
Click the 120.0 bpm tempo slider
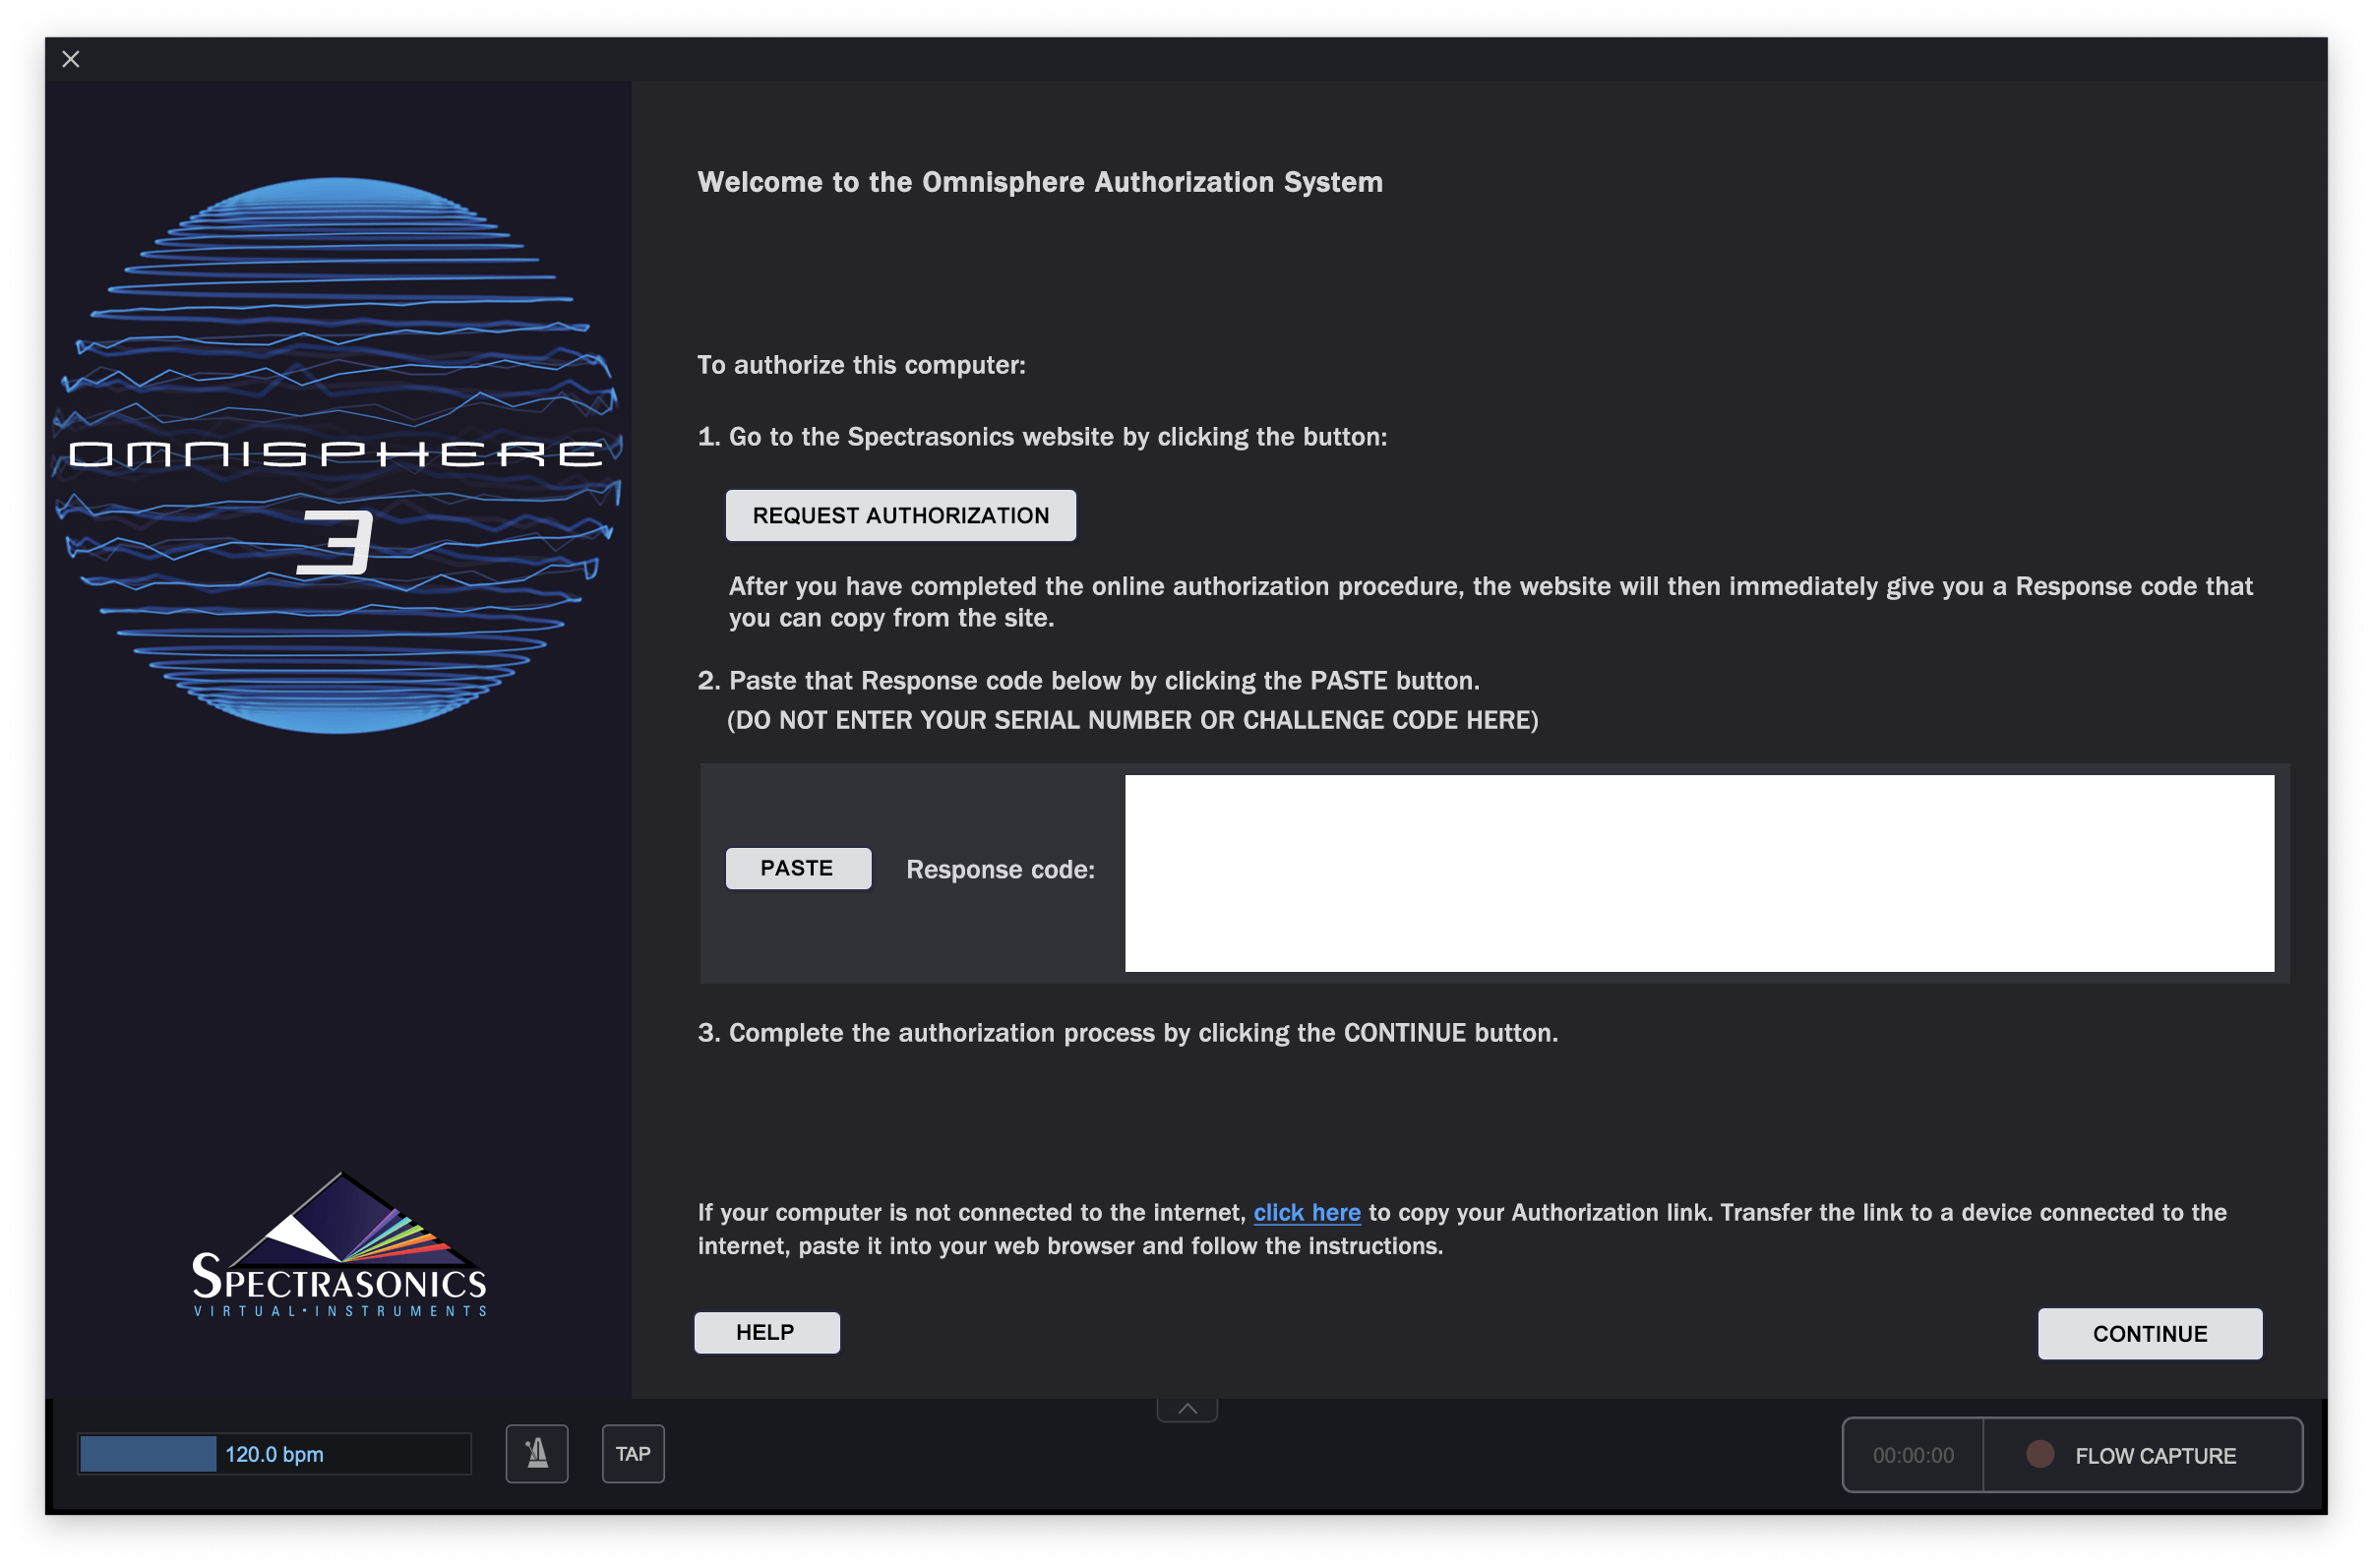pyautogui.click(x=274, y=1454)
